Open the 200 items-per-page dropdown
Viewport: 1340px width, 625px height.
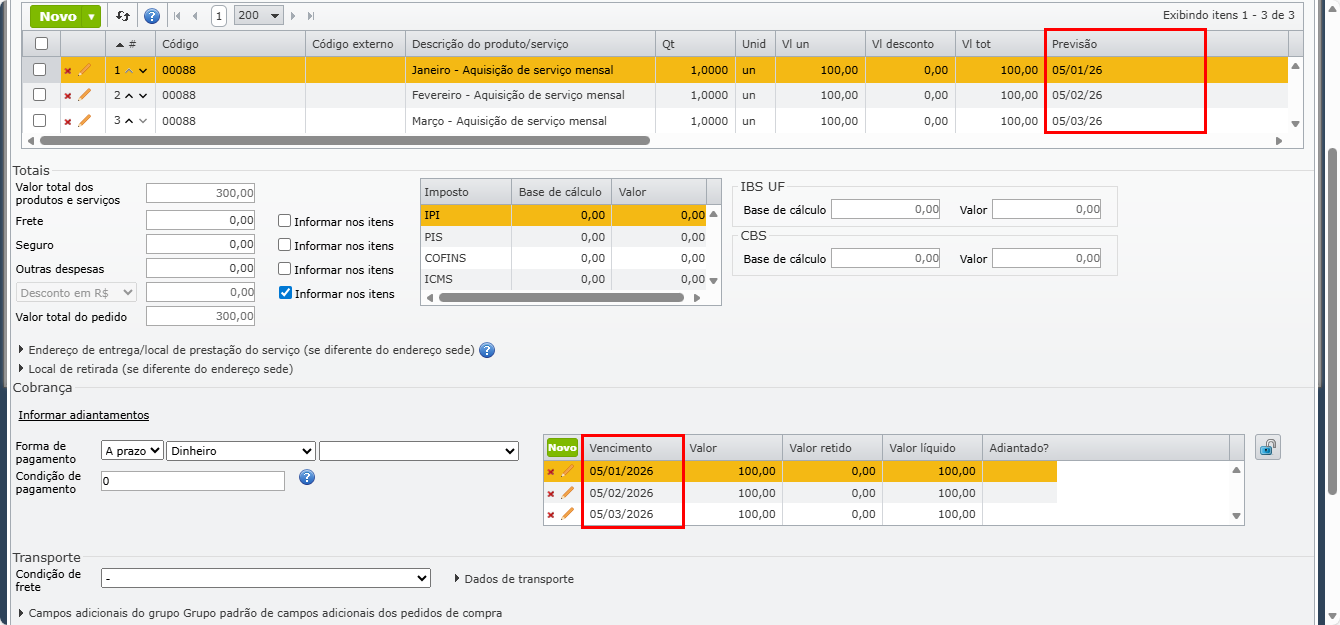point(258,16)
